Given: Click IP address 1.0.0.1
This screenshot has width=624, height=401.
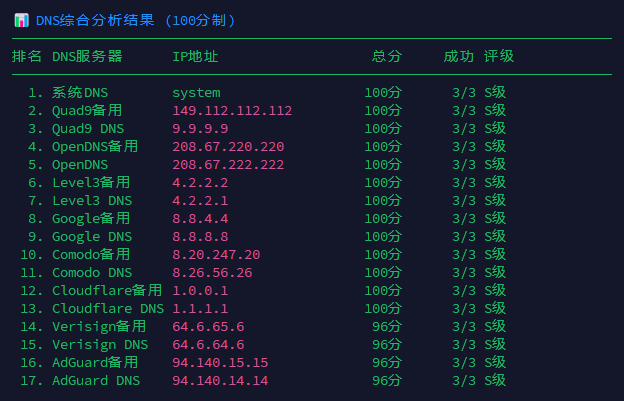Looking at the screenshot, I should [200, 291].
